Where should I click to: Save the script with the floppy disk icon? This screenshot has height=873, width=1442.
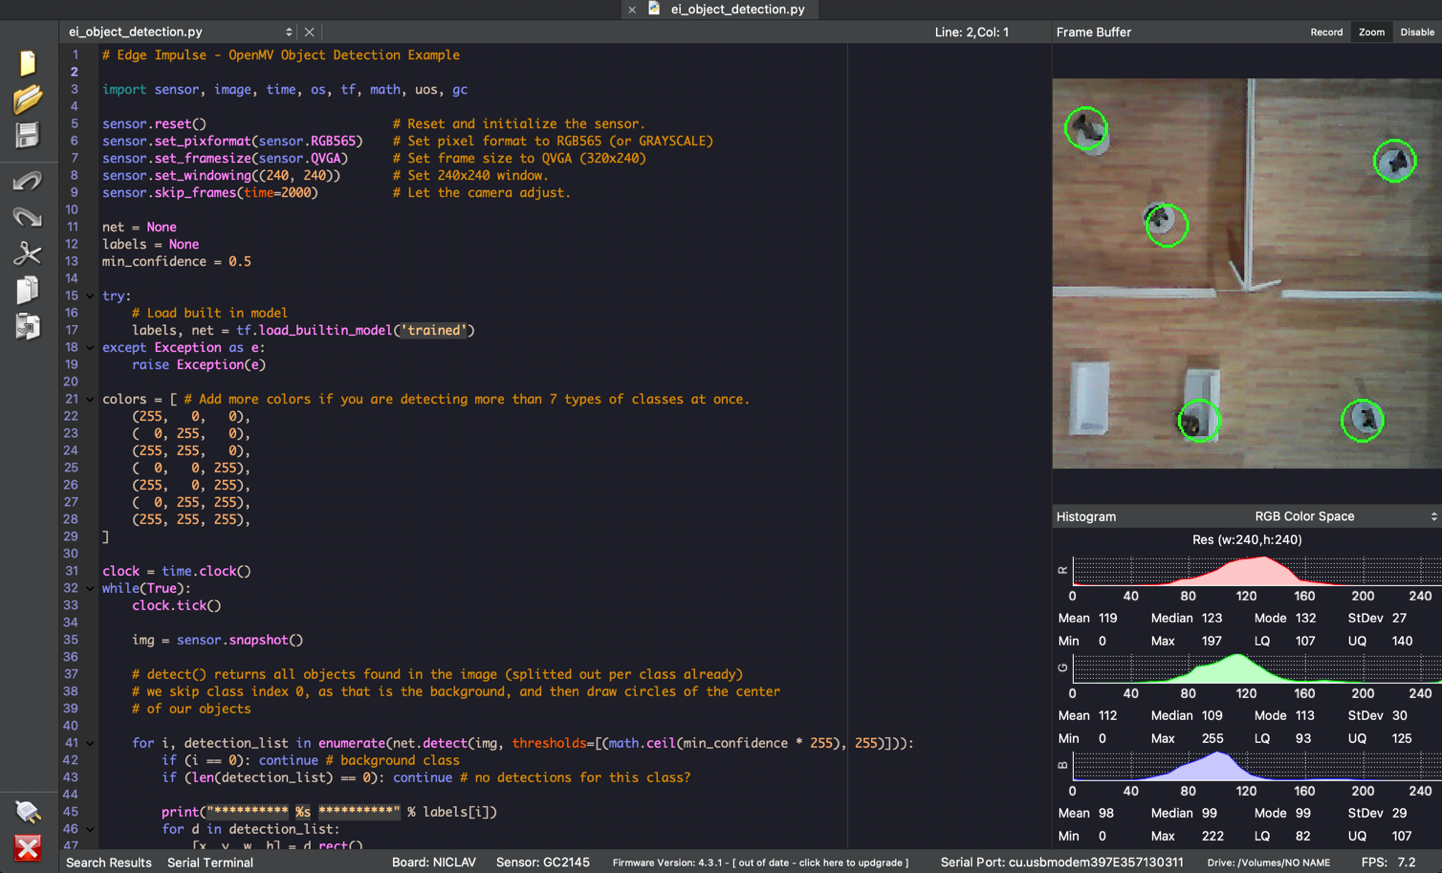tap(27, 135)
